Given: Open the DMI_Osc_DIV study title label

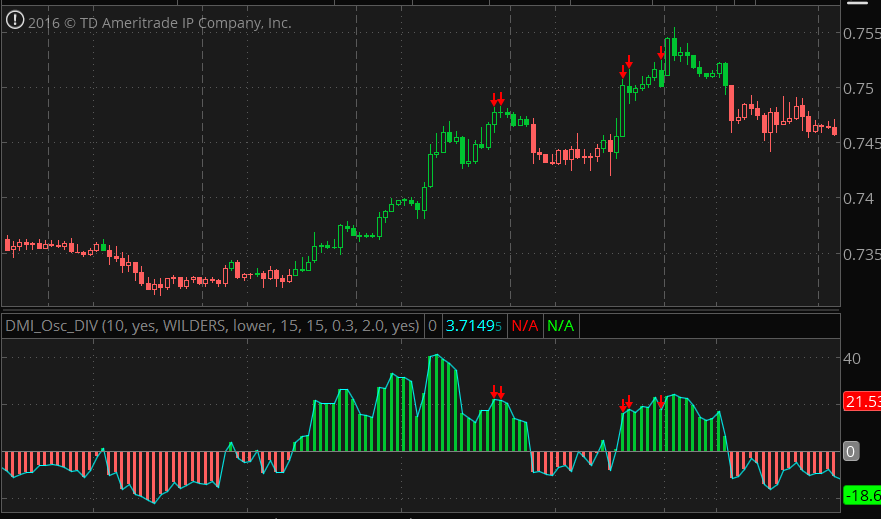Looking at the screenshot, I should point(212,326).
